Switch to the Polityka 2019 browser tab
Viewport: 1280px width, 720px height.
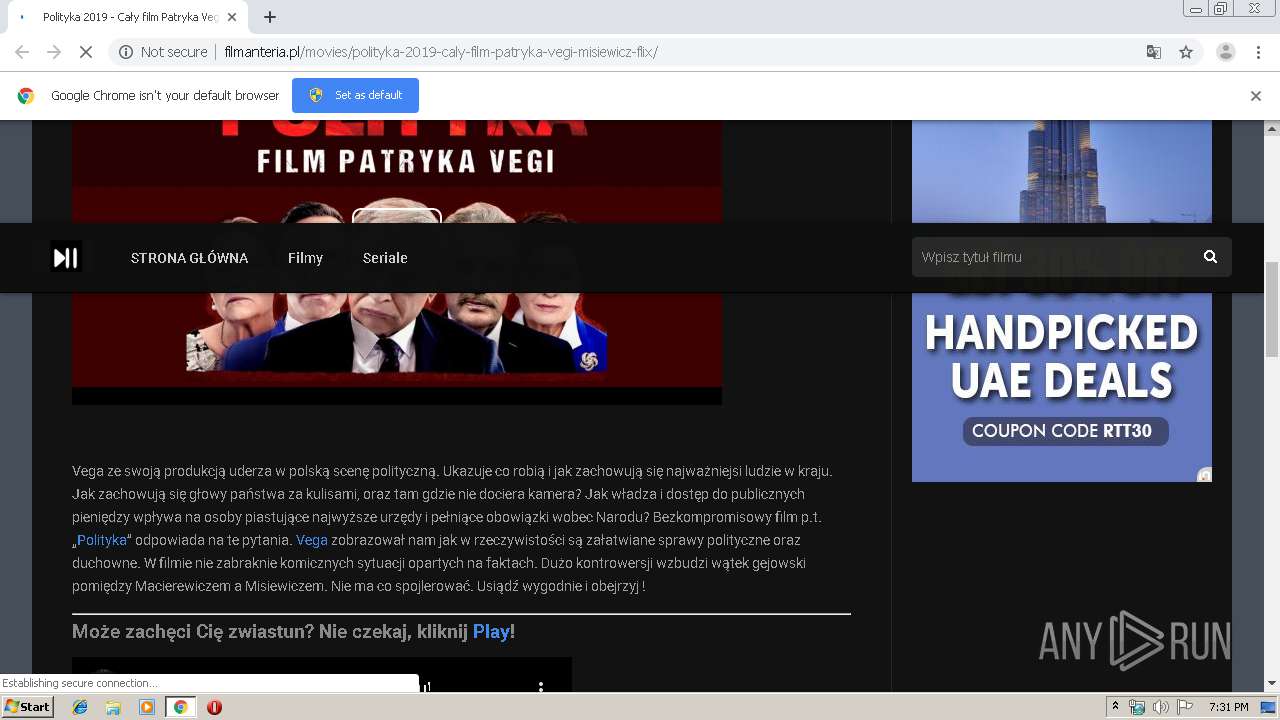click(128, 17)
